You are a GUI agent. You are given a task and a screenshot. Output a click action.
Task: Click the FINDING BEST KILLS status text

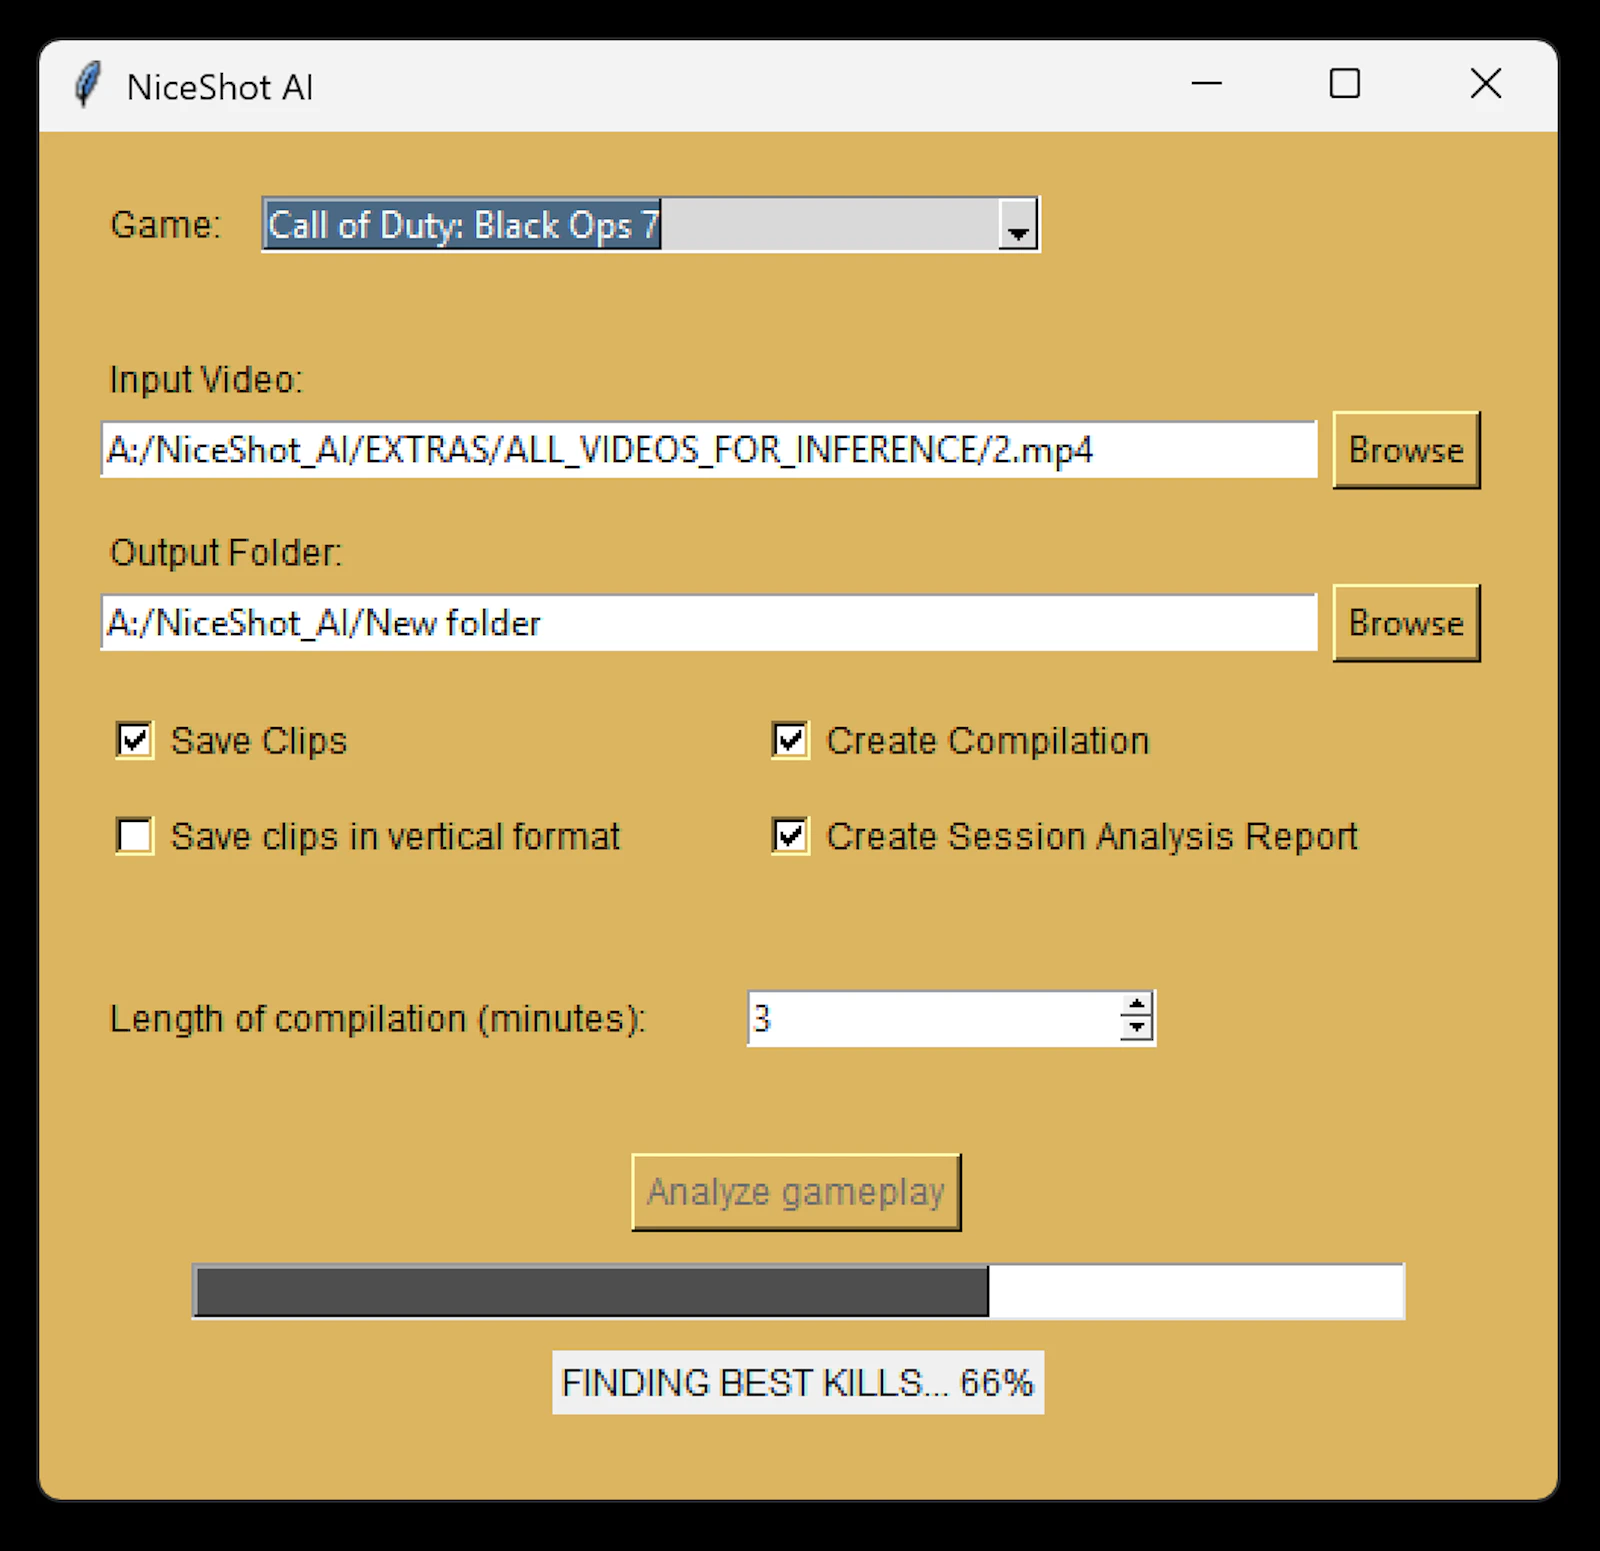[798, 1383]
